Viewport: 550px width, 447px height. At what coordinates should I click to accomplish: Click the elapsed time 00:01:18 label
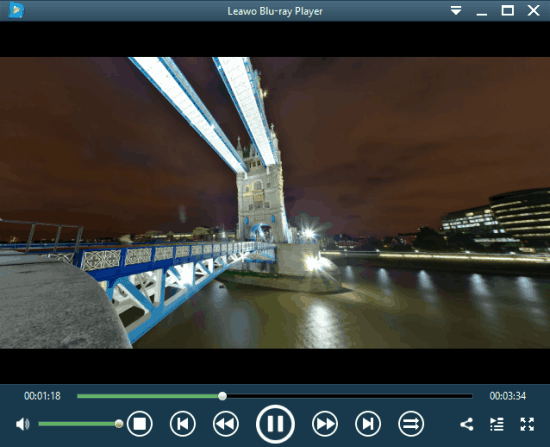pyautogui.click(x=42, y=396)
